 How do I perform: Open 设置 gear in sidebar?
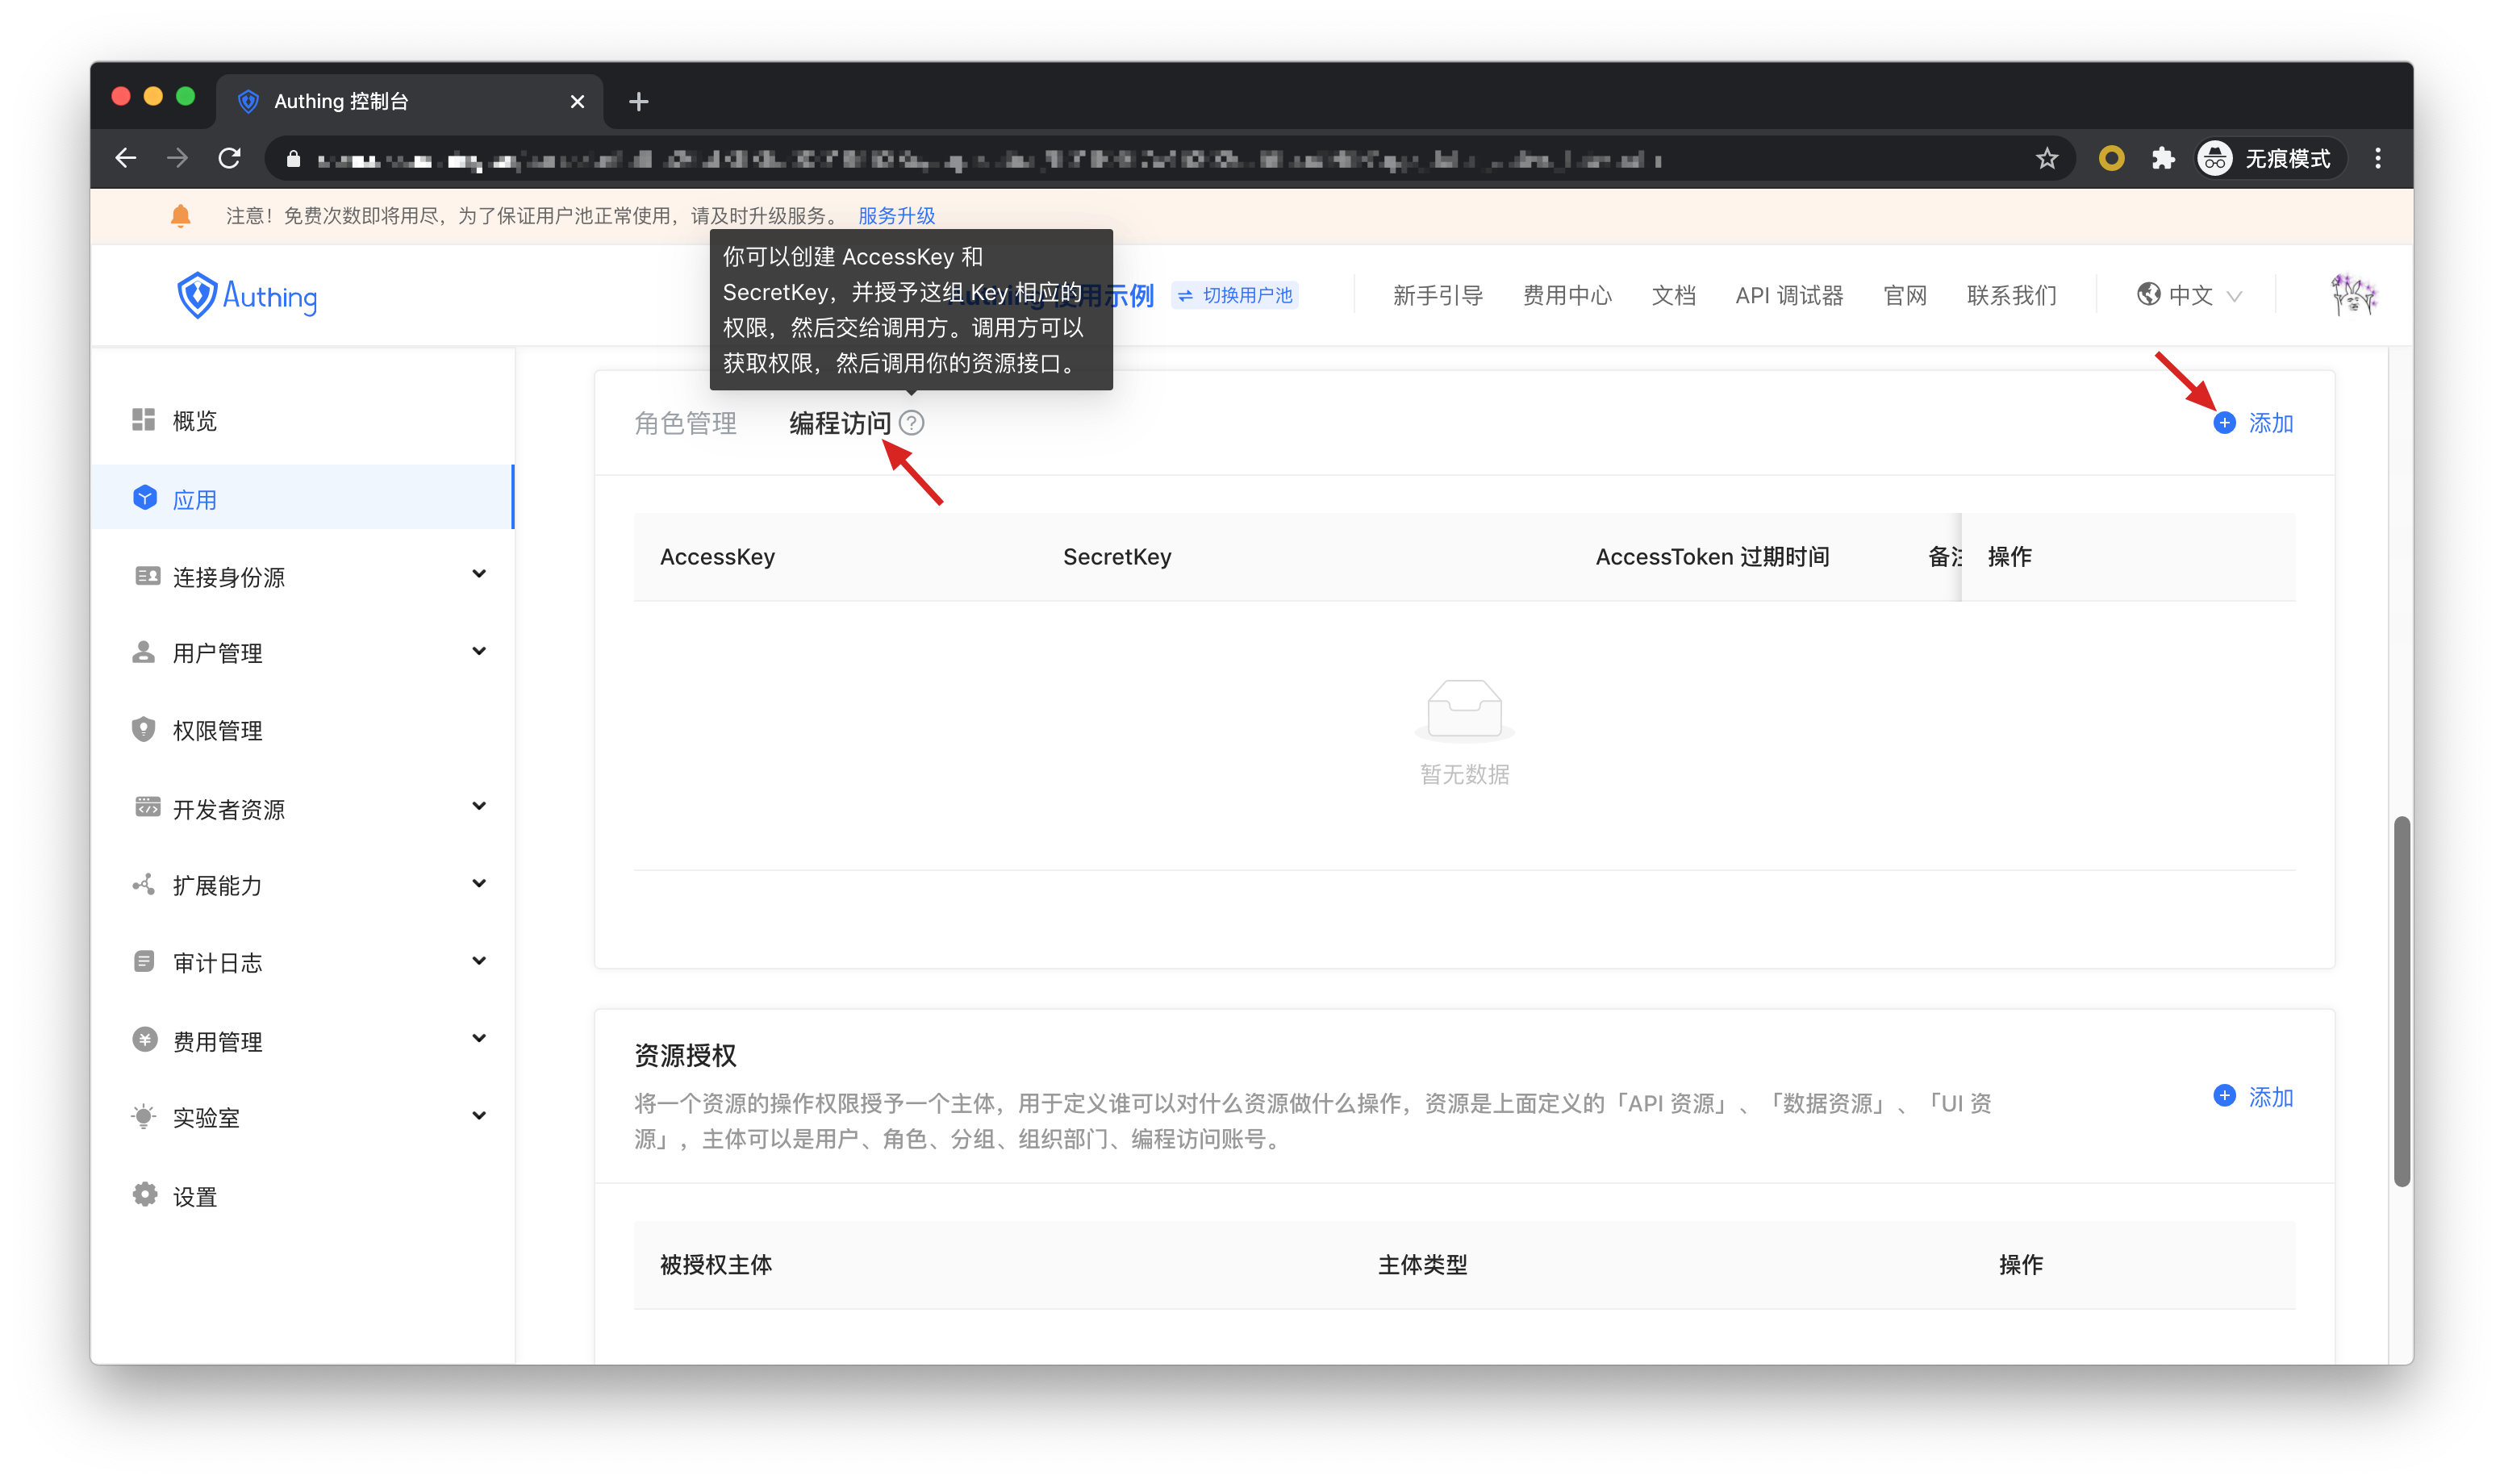point(193,1196)
